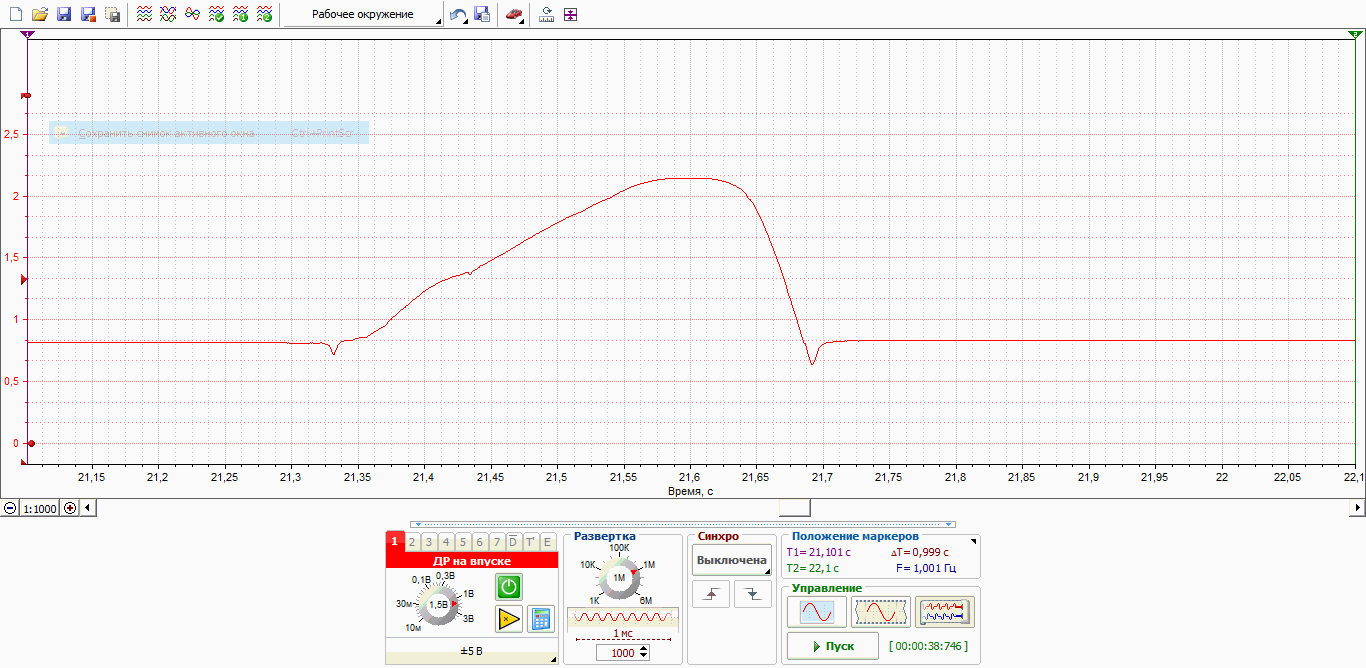The image size is (1366, 668).
Task: Click the floppy disk icon with orange square
Action: pos(88,15)
